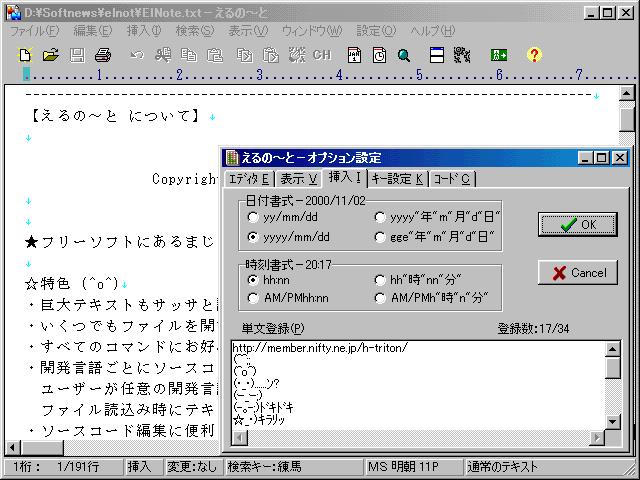The height and width of the screenshot is (480, 640).
Task: Select the ☆_-)キラリッ phrase entry
Action: click(259, 419)
